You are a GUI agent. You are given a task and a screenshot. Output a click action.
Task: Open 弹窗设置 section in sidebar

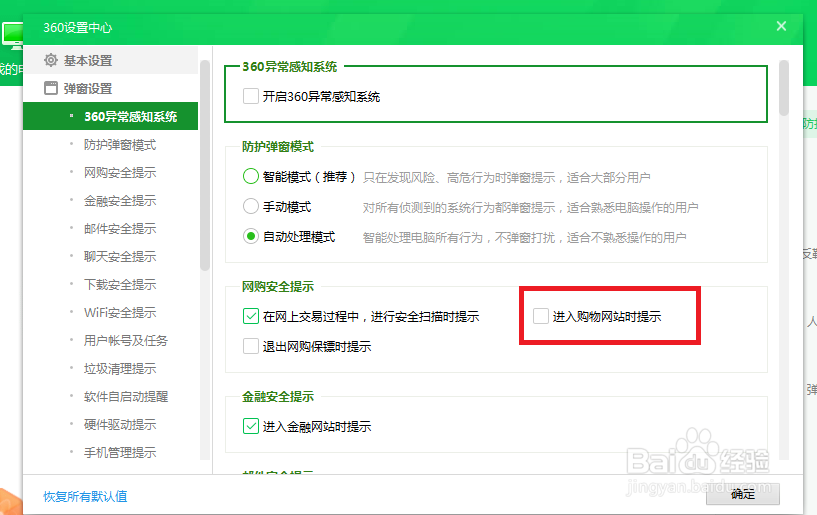pos(110,88)
